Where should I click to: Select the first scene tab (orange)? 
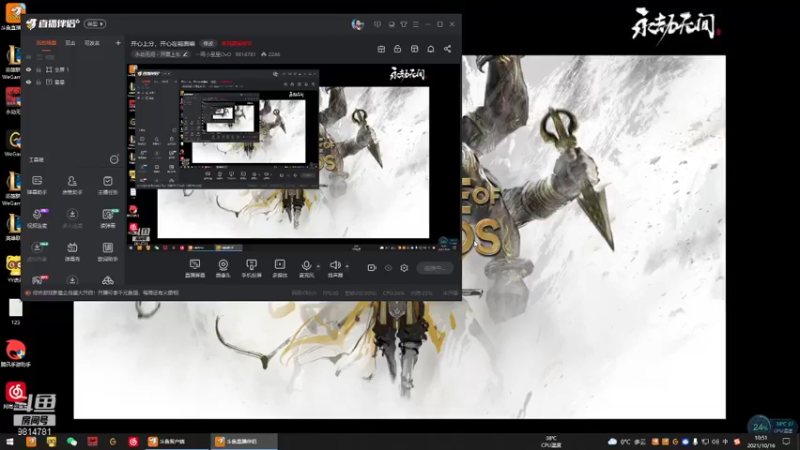coord(46,43)
